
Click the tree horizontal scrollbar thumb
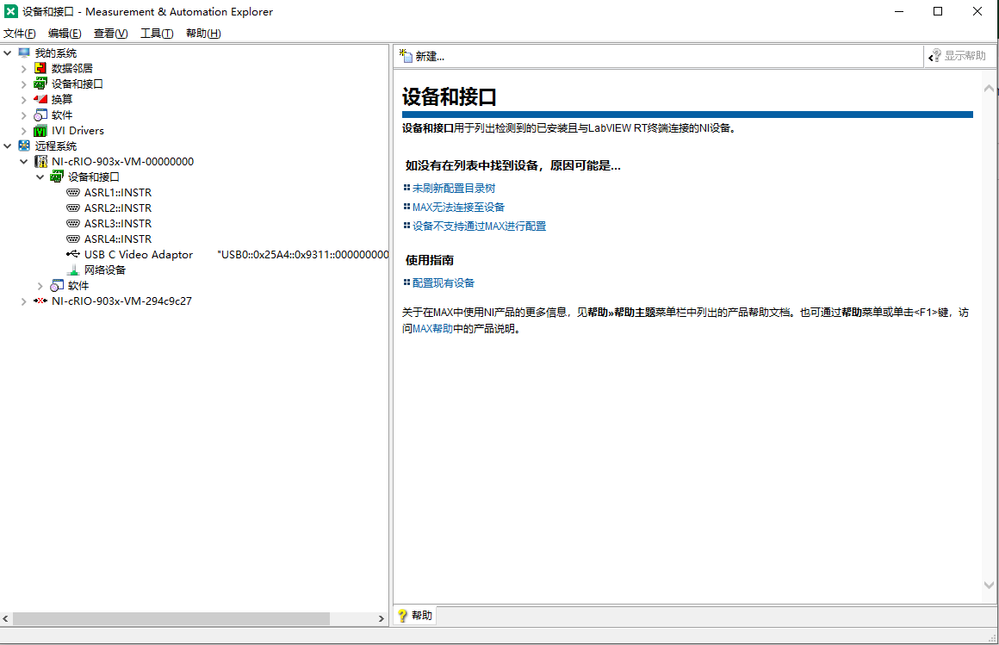pos(171,619)
